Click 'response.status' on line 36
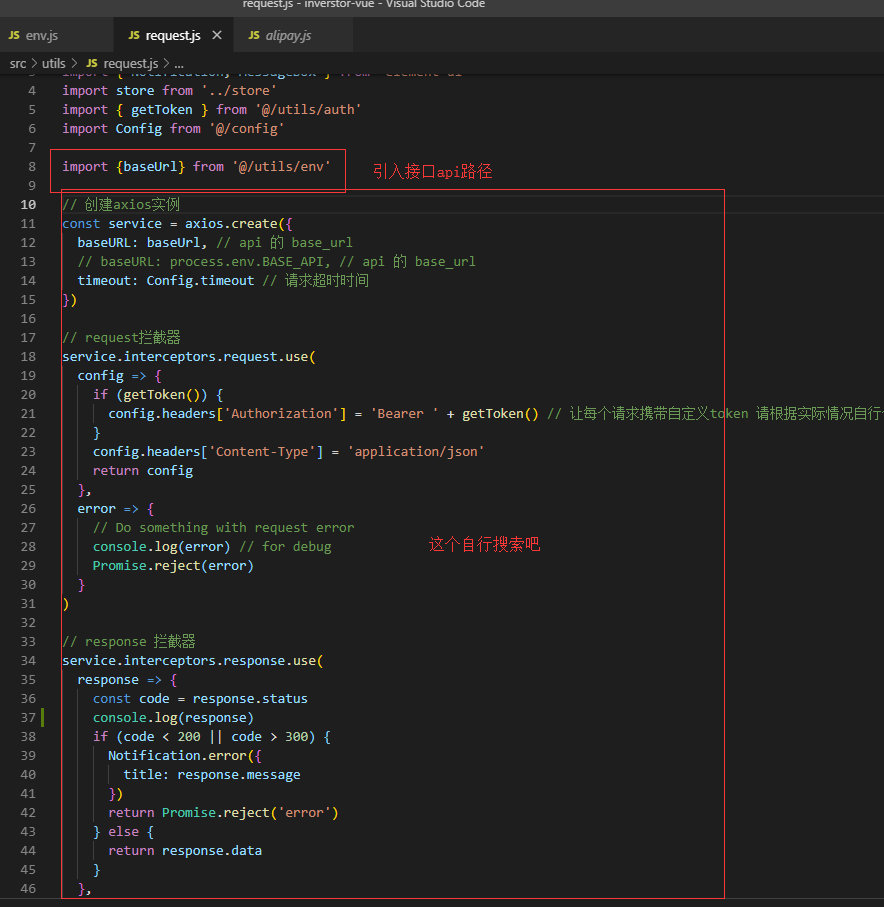 pos(250,699)
